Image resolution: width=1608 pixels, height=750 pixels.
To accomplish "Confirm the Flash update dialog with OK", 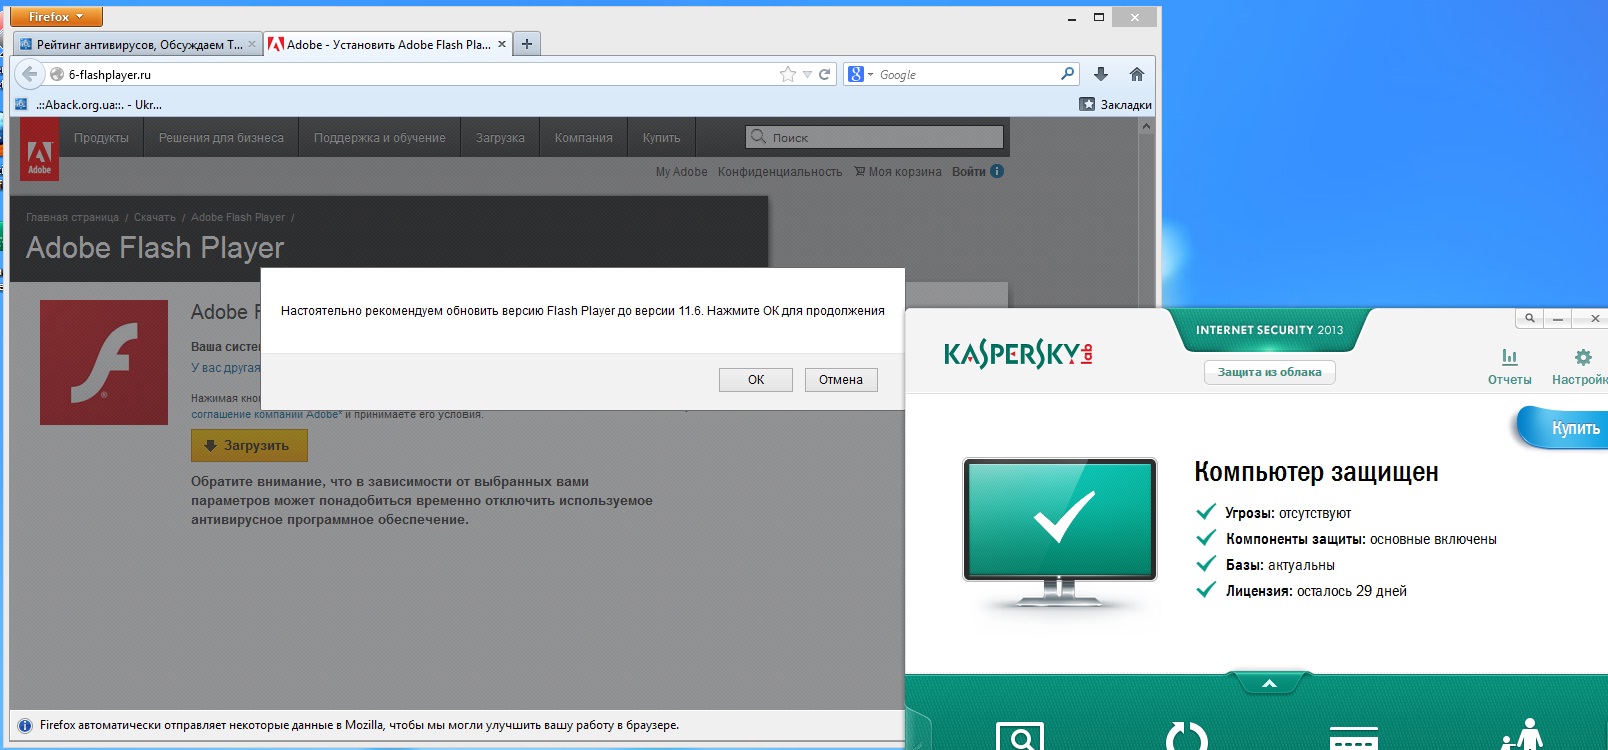I will [756, 380].
